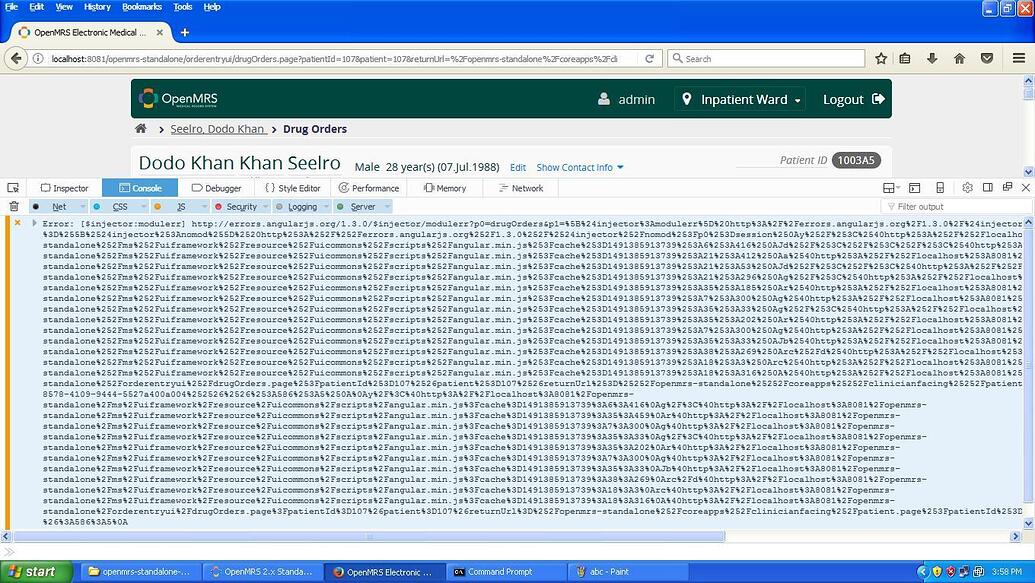Click the Firefox bookmark star icon
Viewport: 1035px width, 583px height.
point(881,59)
